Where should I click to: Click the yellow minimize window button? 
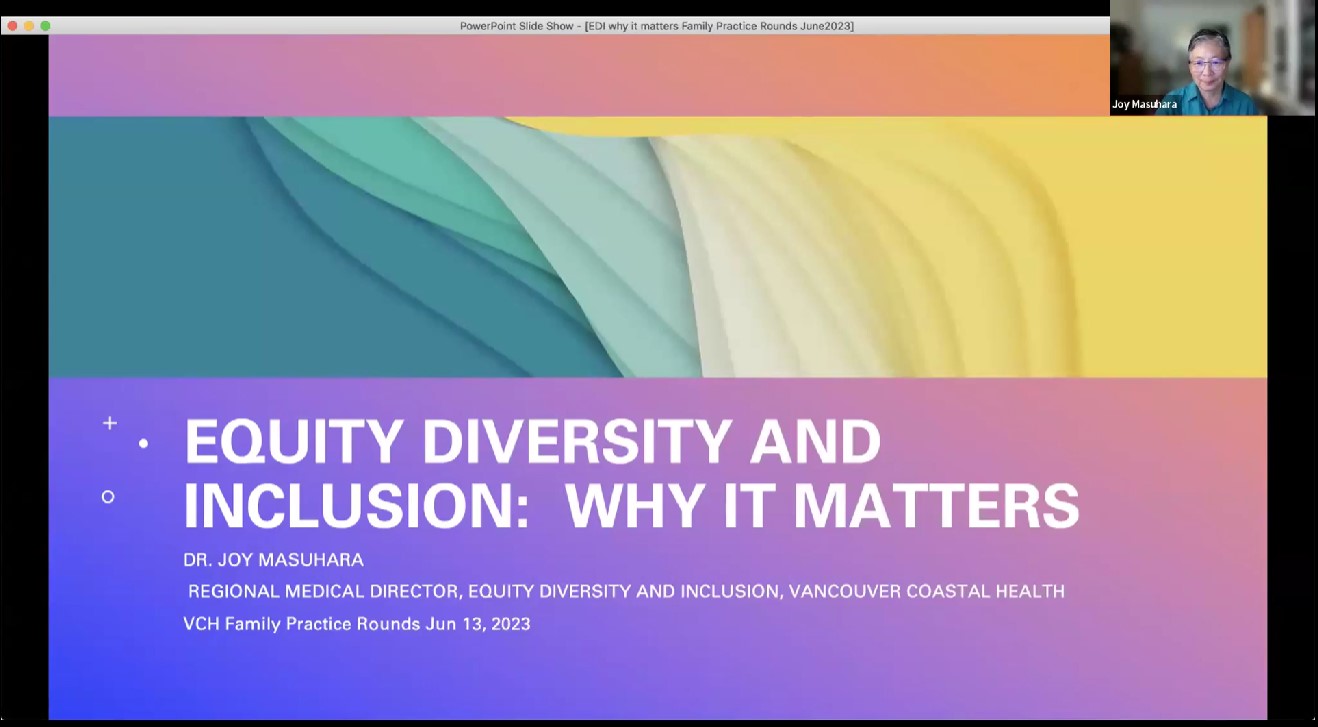28,25
